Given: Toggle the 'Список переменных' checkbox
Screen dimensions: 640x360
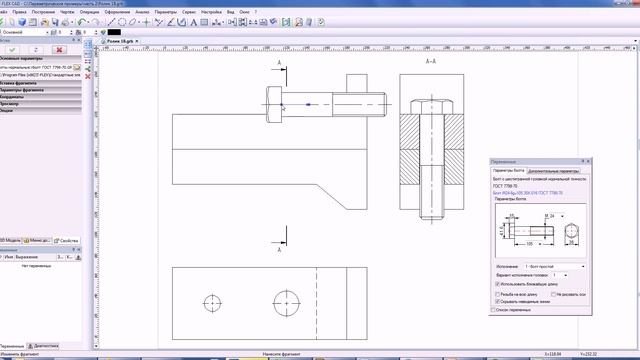Looking at the screenshot, I should 493,310.
